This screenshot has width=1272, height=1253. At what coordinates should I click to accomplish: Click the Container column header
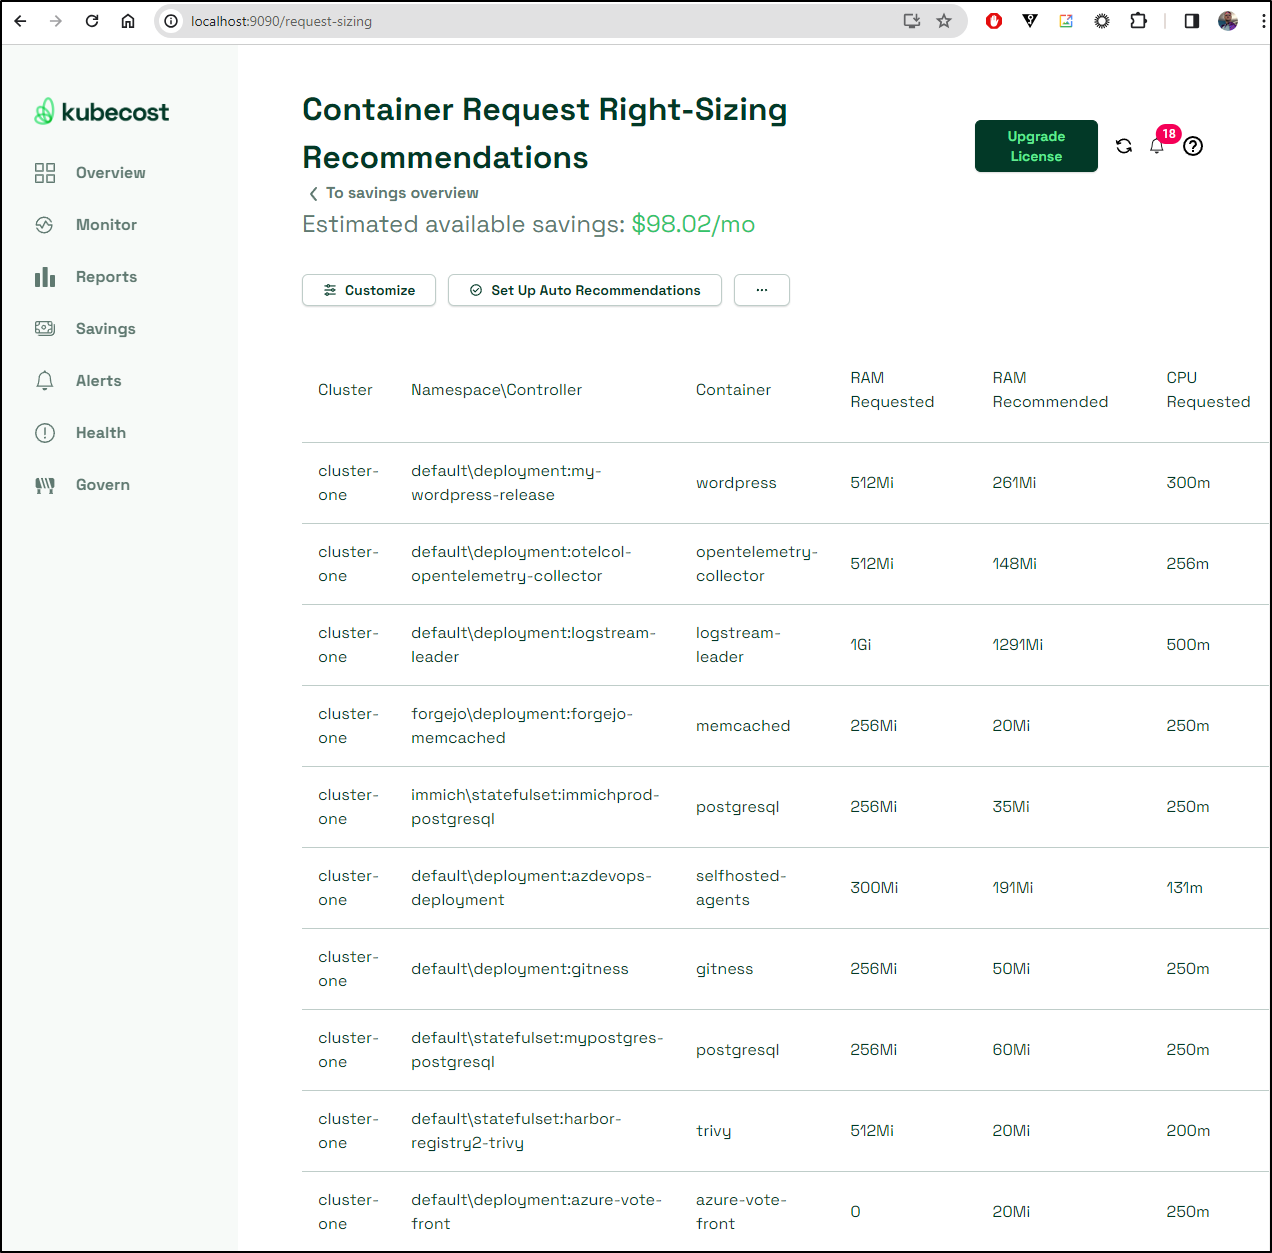[733, 390]
